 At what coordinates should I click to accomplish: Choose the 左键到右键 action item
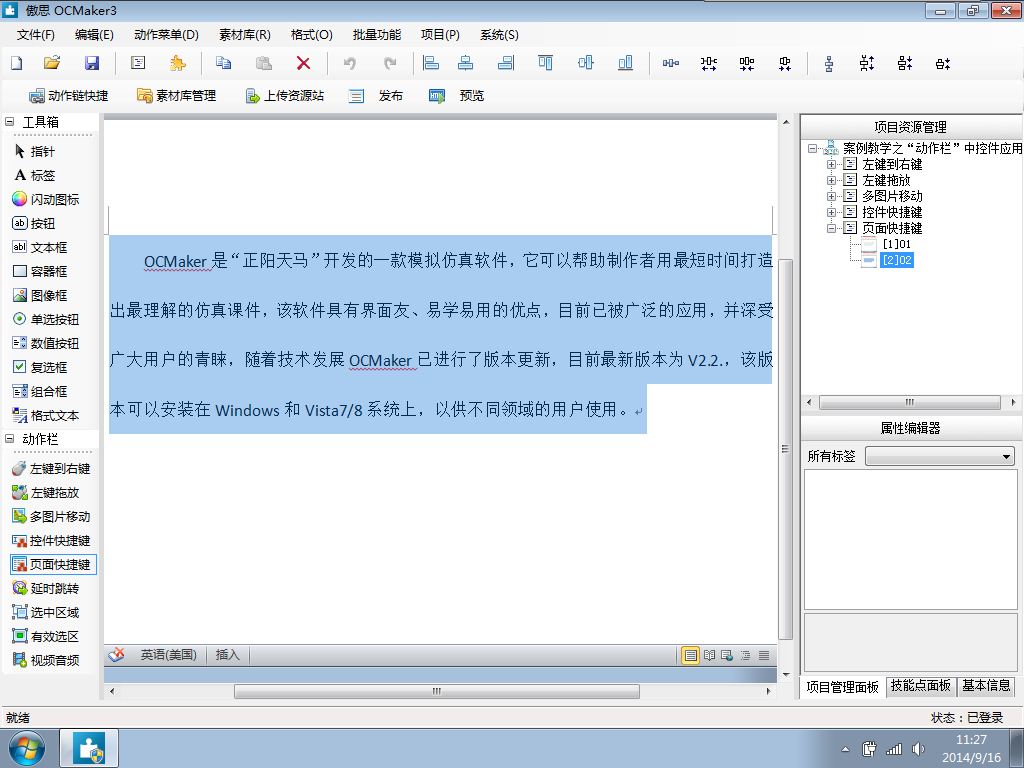click(x=51, y=468)
